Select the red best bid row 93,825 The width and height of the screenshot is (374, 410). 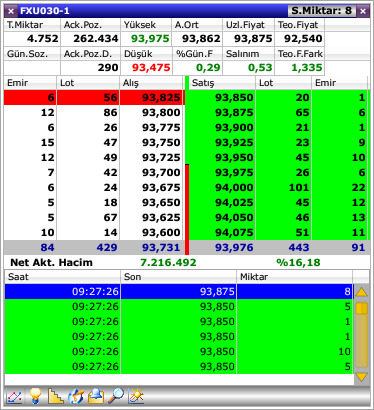coord(94,97)
